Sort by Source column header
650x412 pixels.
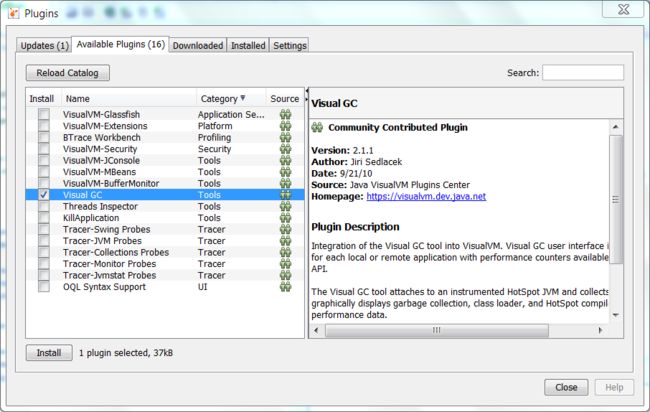tap(285, 99)
